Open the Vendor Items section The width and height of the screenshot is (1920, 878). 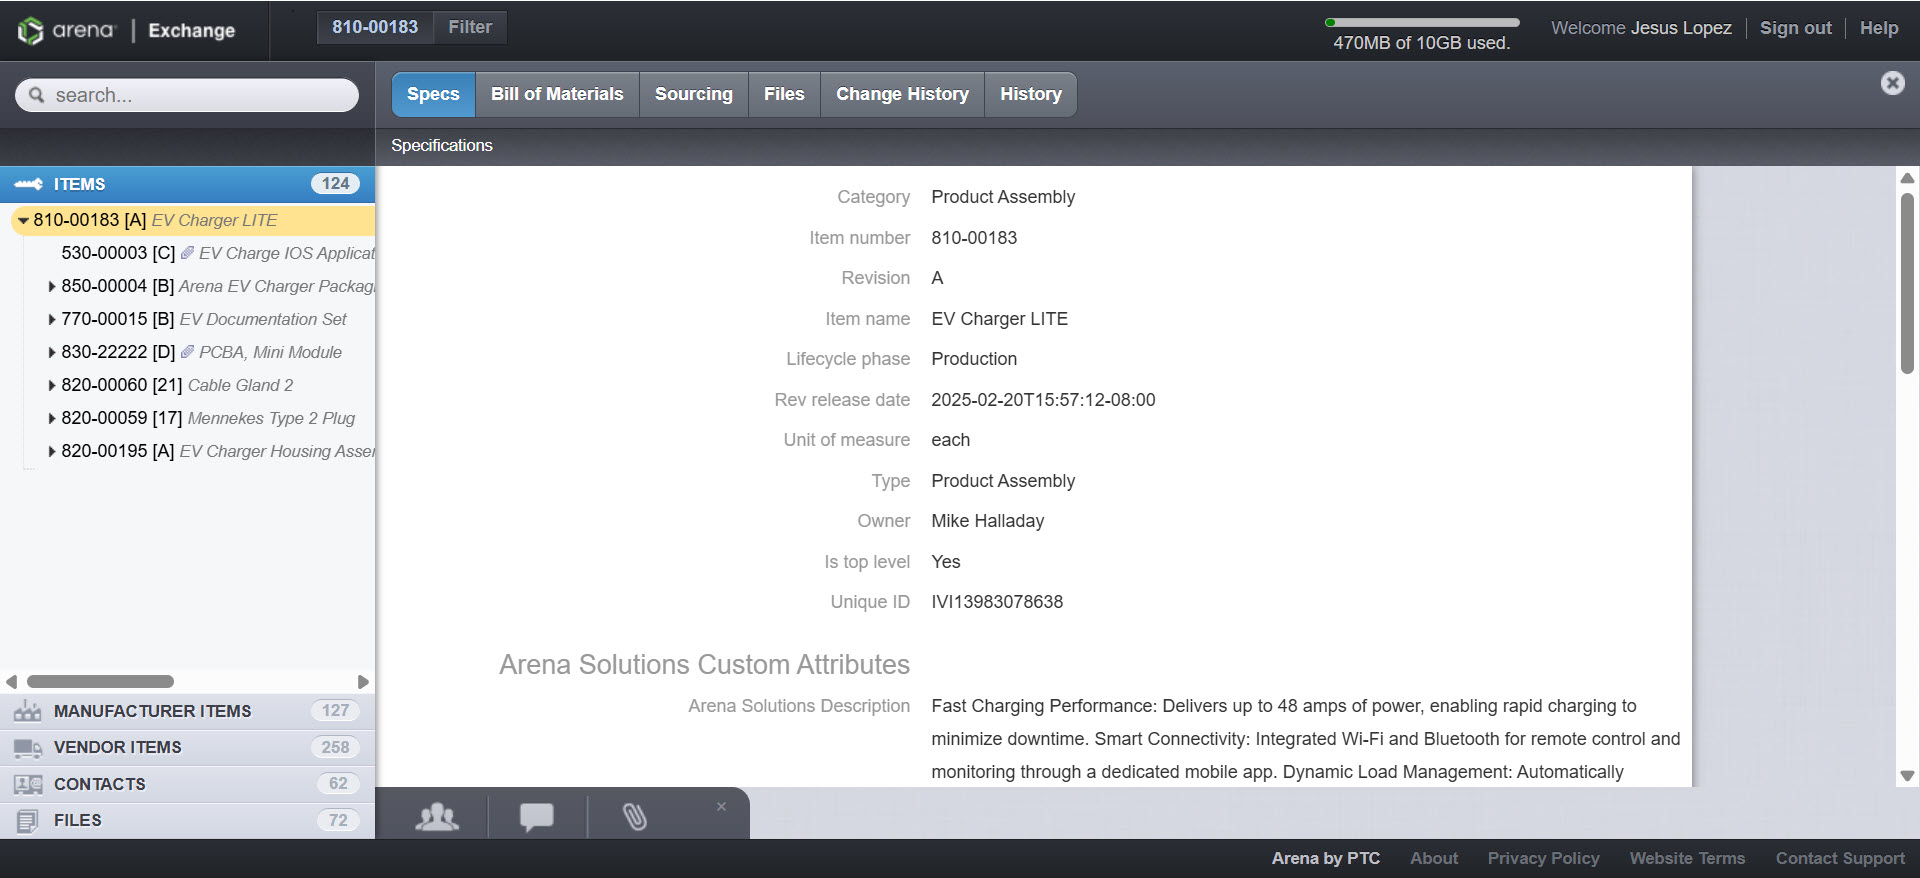[187, 747]
